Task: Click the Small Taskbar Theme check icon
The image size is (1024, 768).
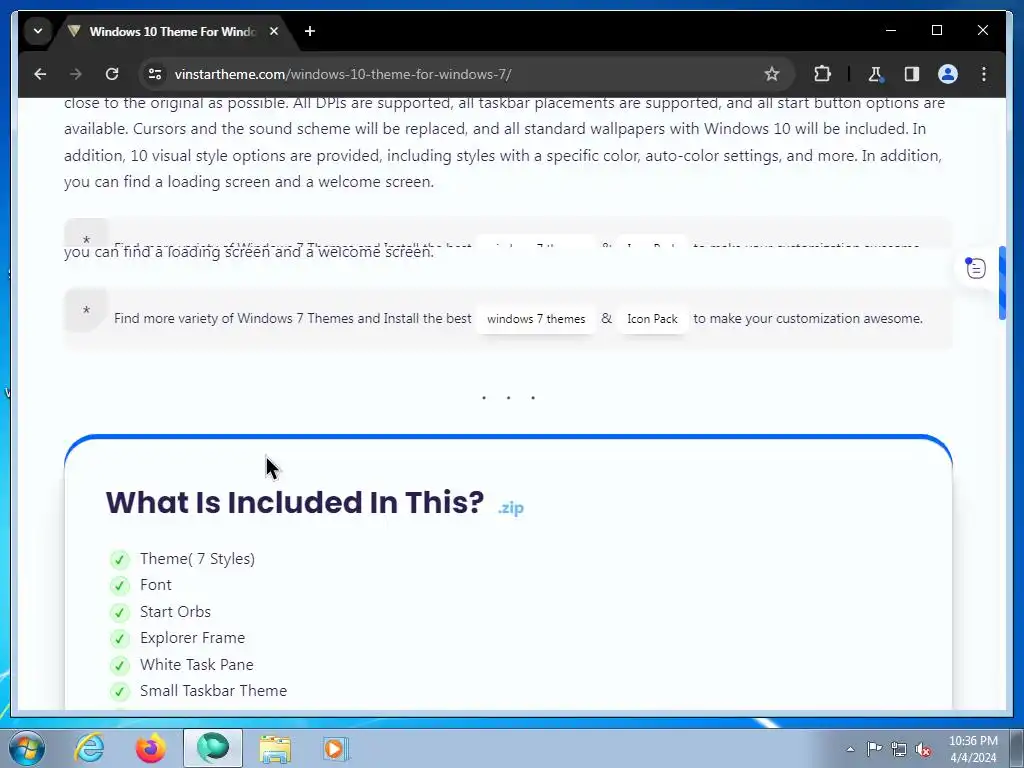Action: pos(120,692)
